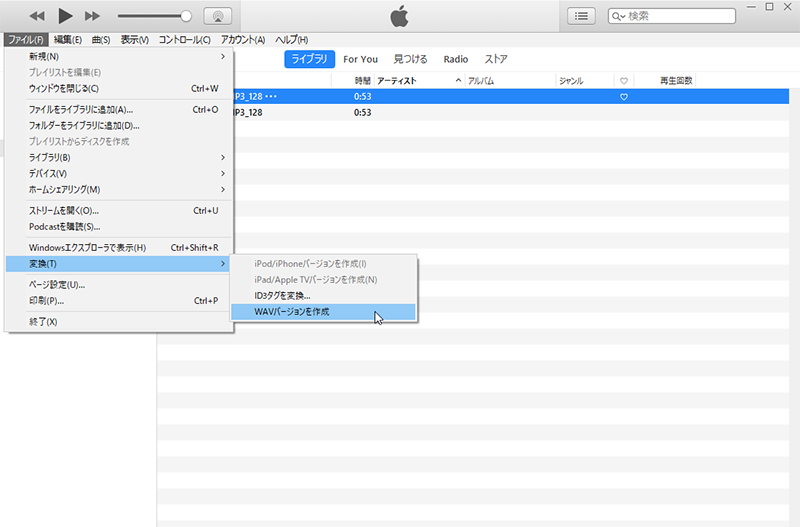
Task: Open the 曲(S) menu
Action: coord(101,40)
